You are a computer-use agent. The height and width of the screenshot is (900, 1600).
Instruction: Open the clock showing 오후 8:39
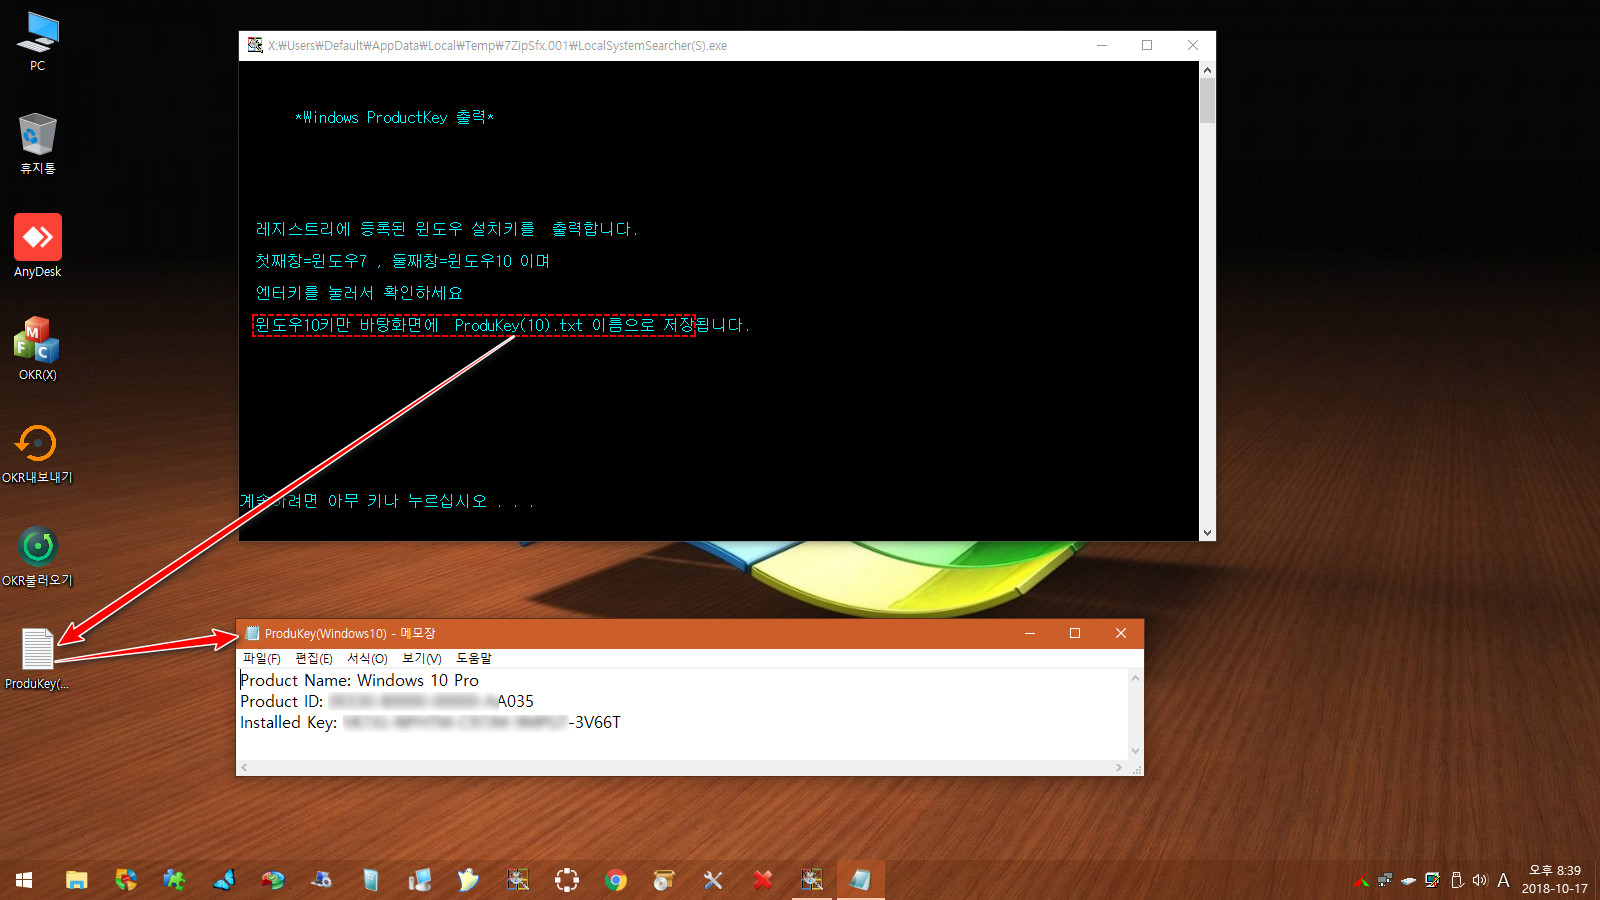[x=1555, y=880]
